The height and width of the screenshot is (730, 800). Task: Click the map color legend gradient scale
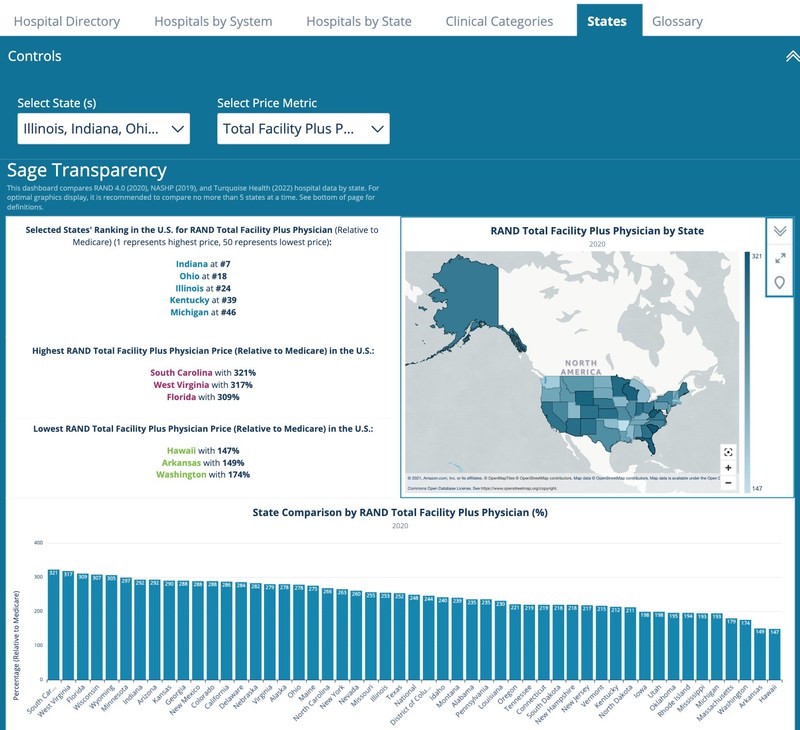point(747,372)
